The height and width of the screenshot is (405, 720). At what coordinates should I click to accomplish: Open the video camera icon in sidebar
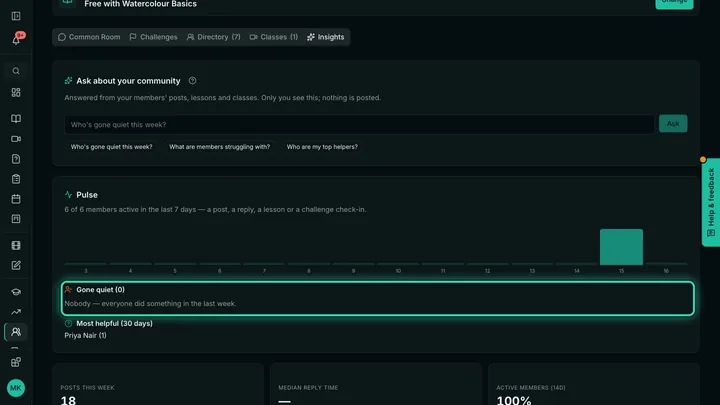coord(16,139)
